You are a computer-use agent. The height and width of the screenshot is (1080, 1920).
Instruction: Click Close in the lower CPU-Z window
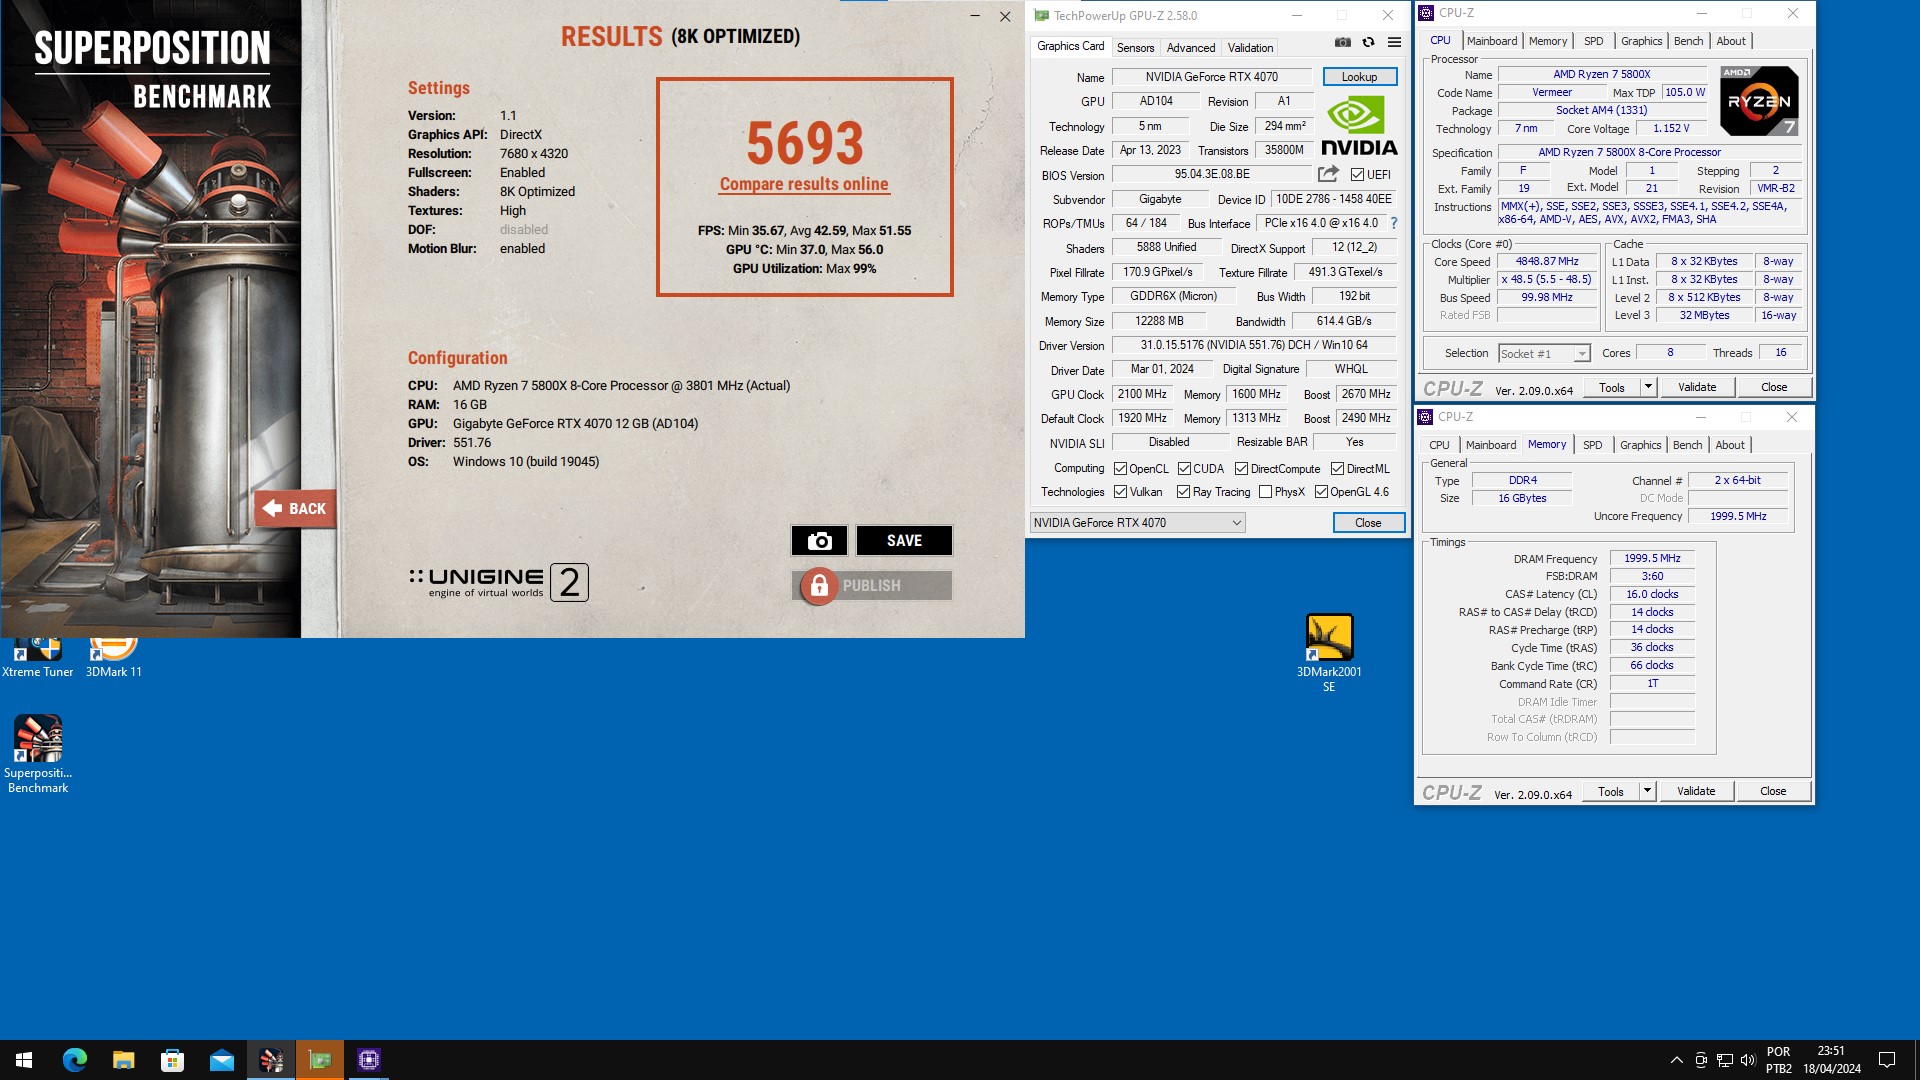pos(1773,791)
